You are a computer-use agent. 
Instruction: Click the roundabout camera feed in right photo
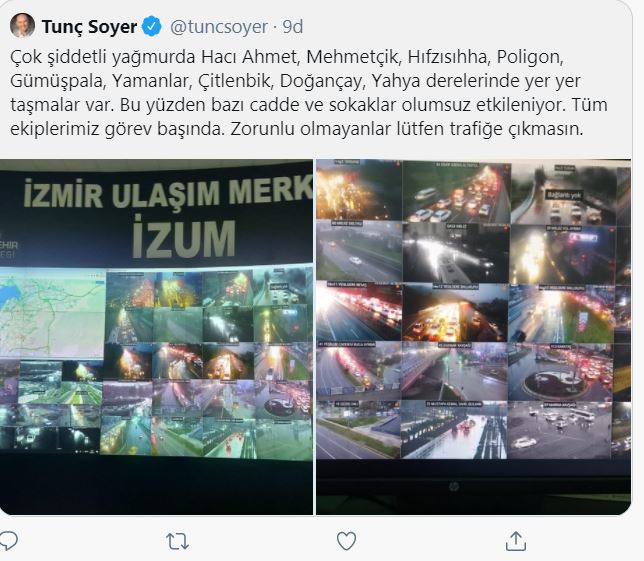click(560, 373)
